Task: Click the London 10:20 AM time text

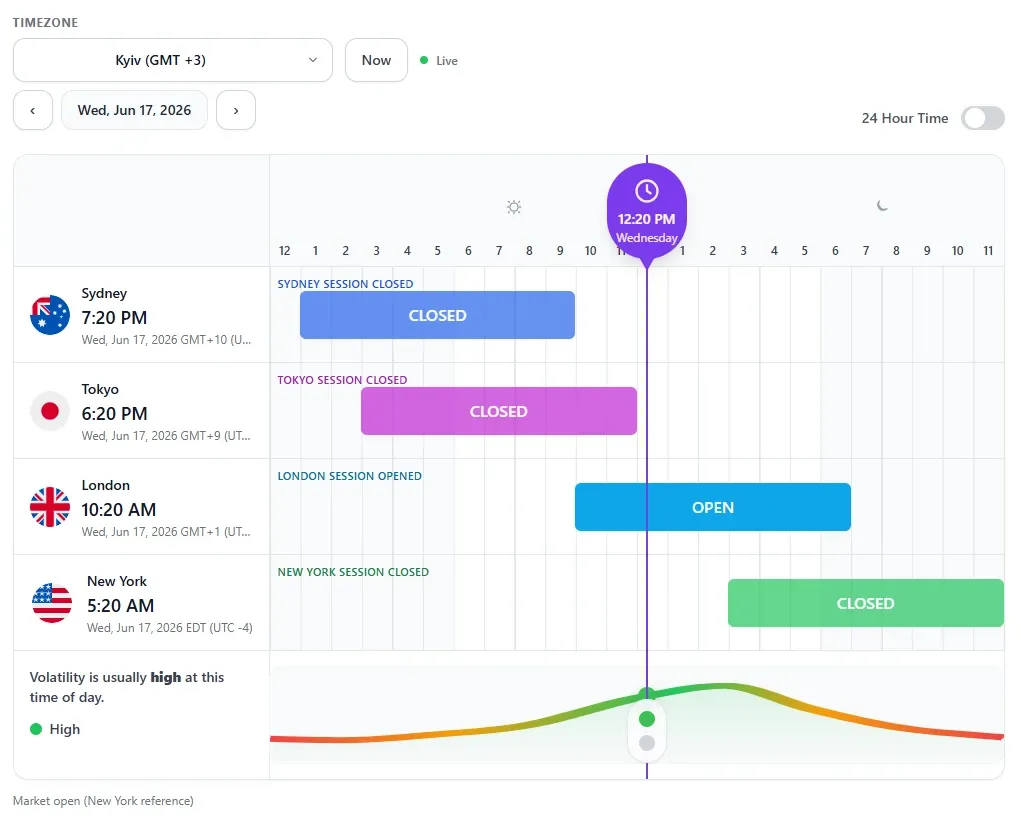Action: (119, 510)
